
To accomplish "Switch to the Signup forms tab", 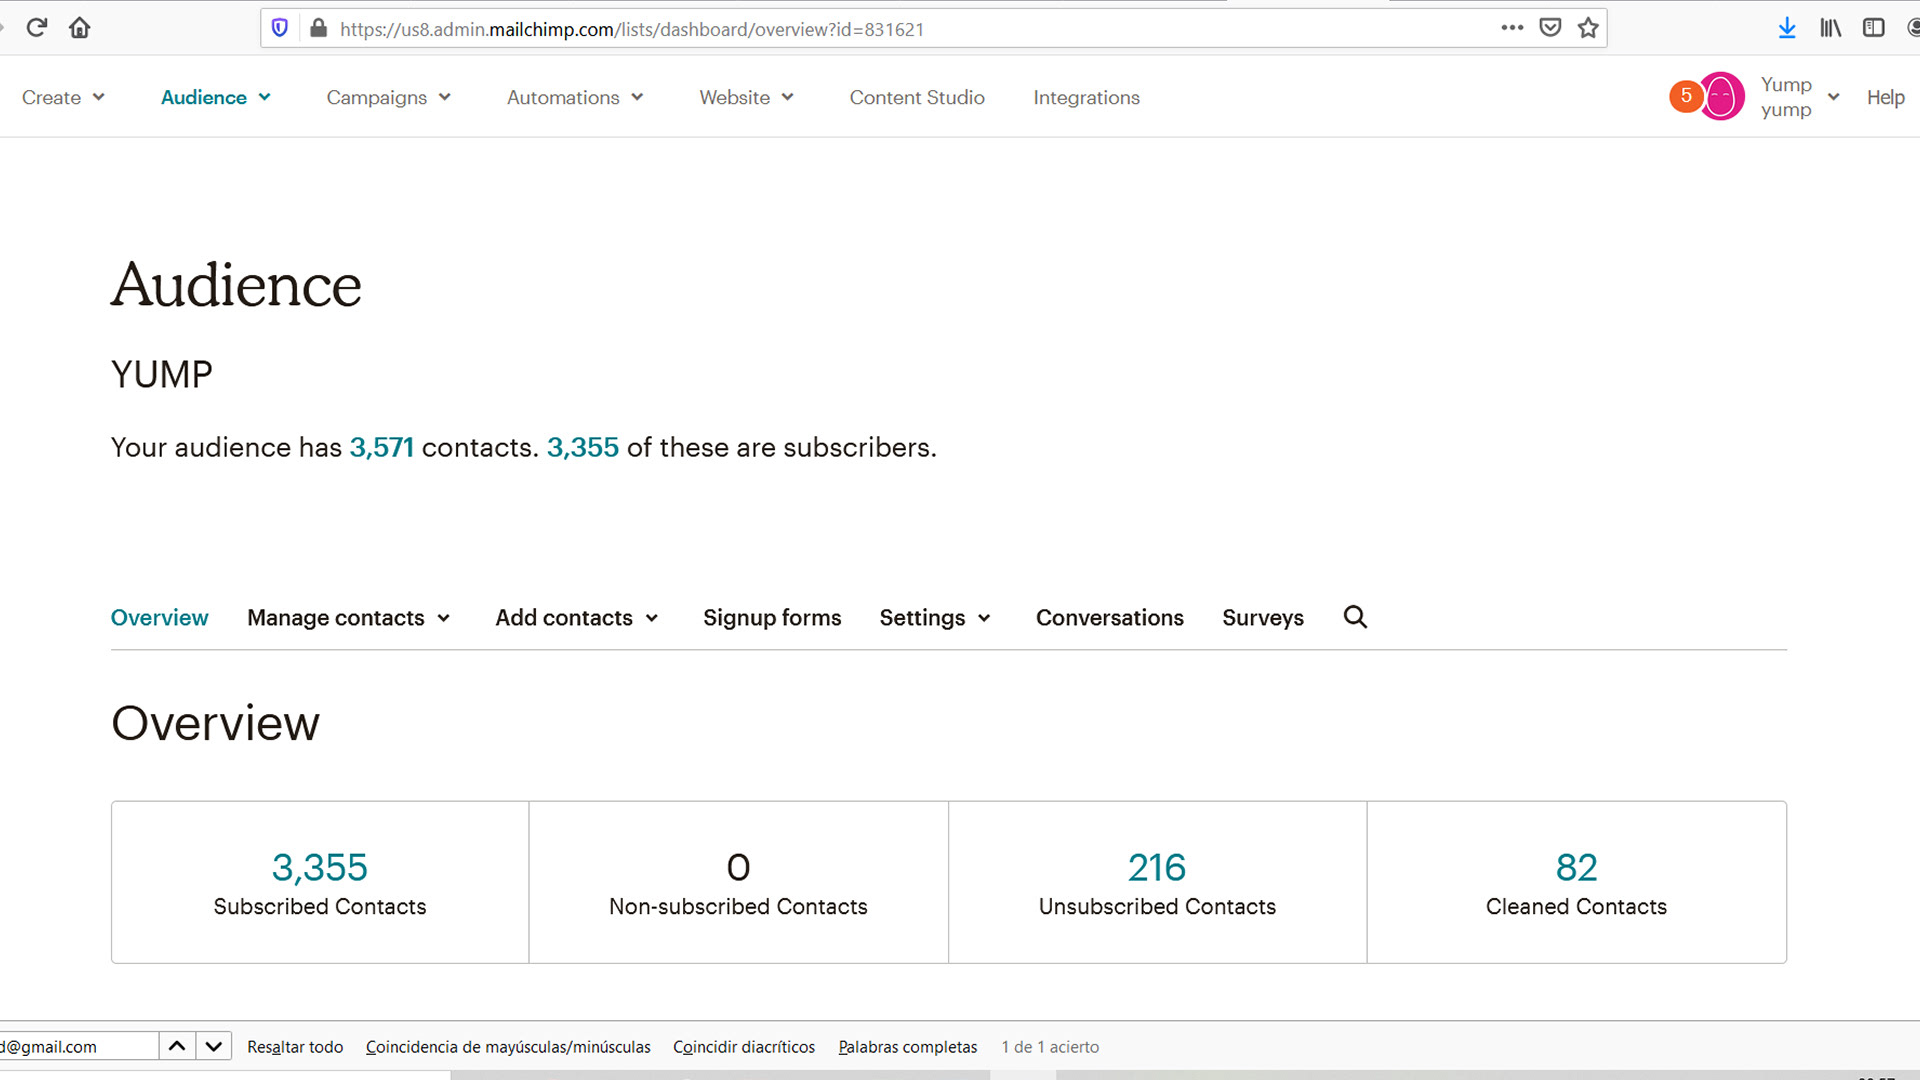I will (x=772, y=618).
